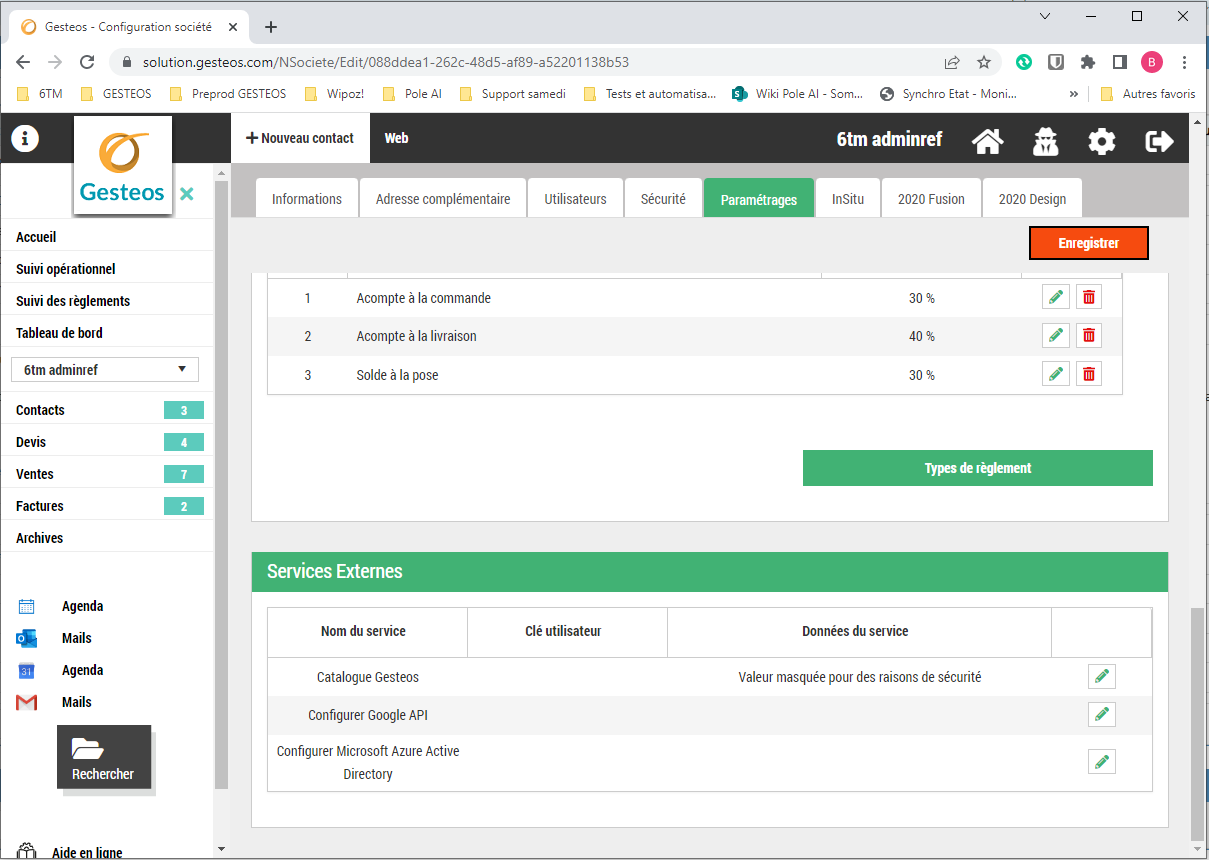Expand the bookmarks overflow chevron
Screen dimensions: 1209x860
(x=1074, y=94)
